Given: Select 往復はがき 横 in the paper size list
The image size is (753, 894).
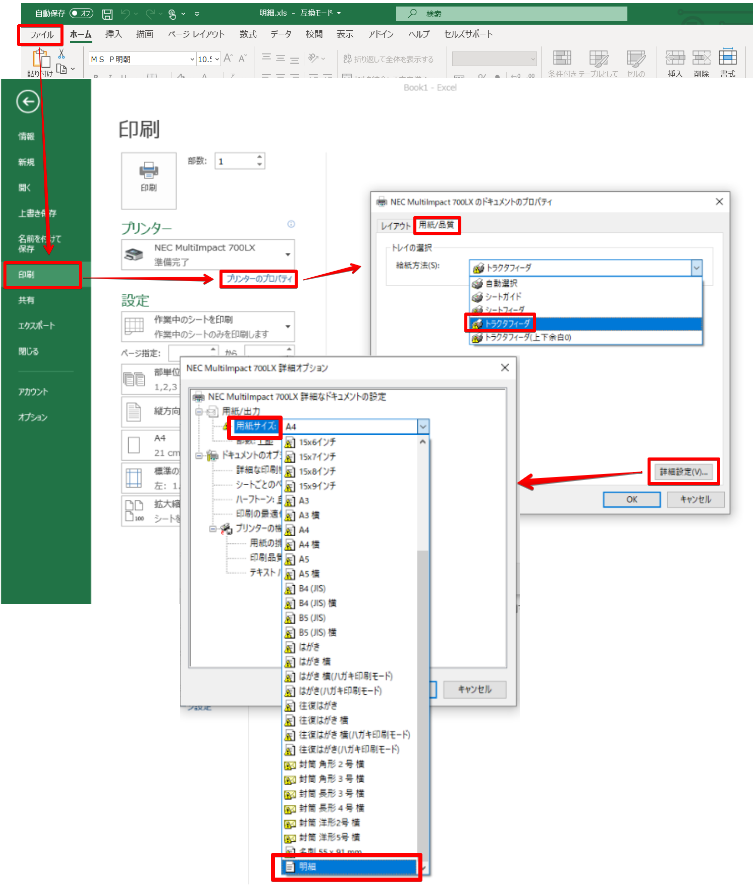Looking at the screenshot, I should click(x=350, y=721).
